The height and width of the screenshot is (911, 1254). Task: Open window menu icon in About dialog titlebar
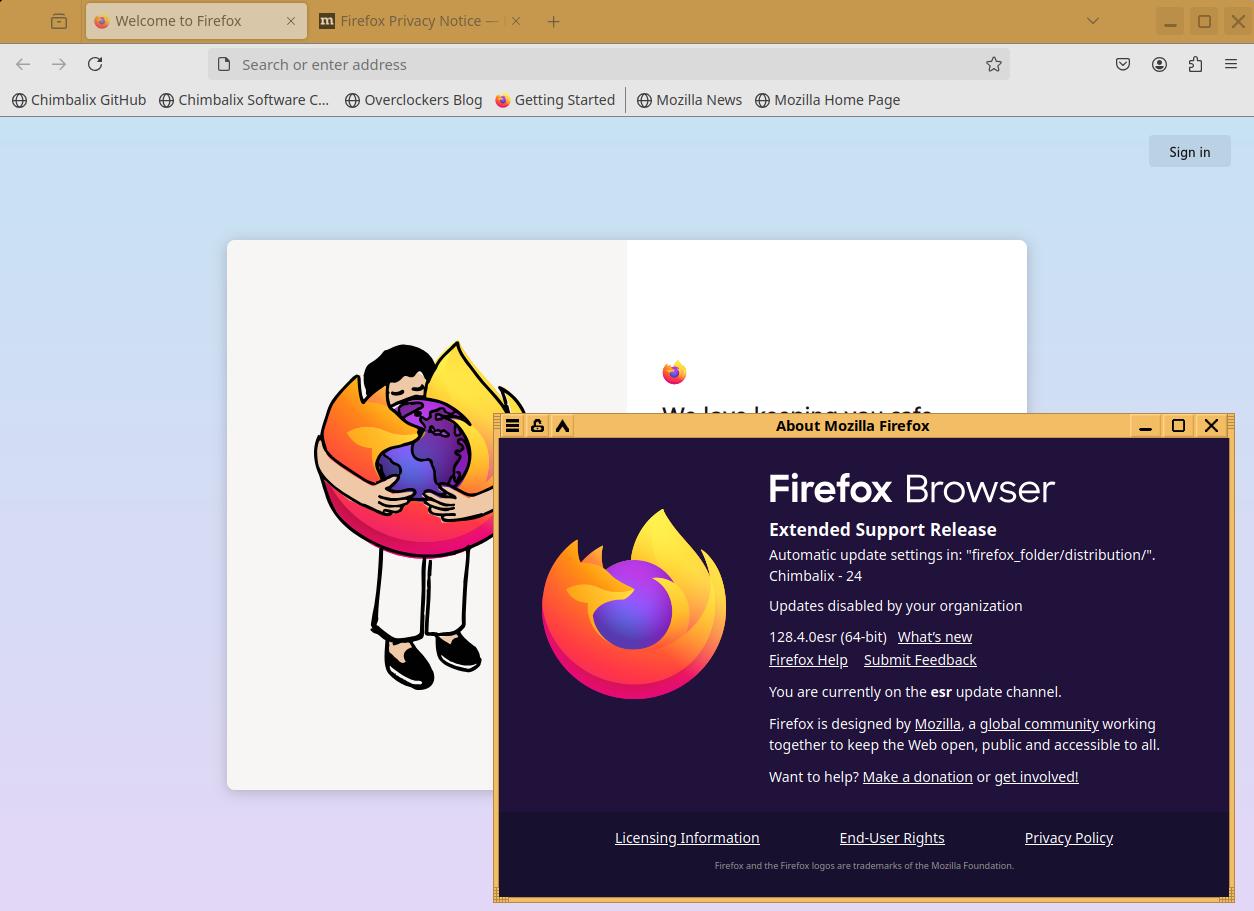pos(512,426)
